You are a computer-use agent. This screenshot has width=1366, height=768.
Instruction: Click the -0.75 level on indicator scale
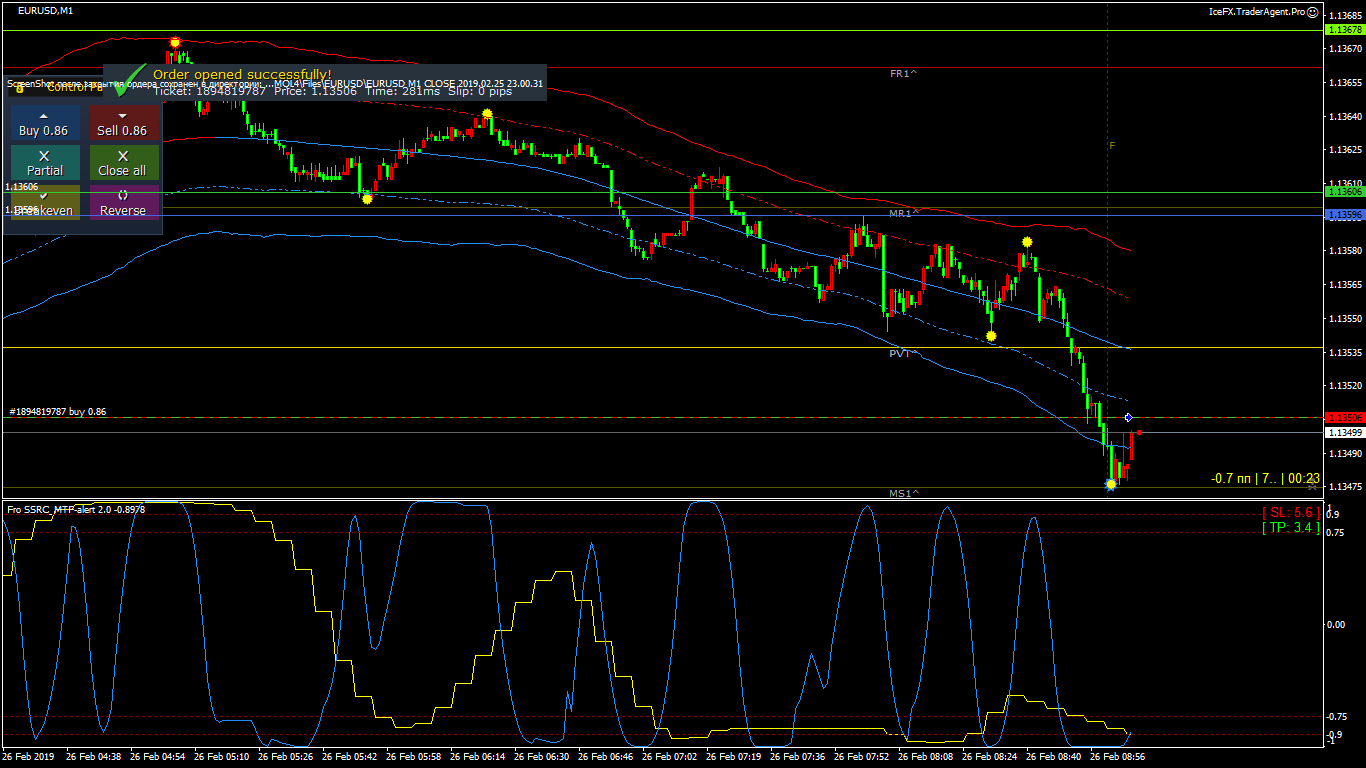1337,716
